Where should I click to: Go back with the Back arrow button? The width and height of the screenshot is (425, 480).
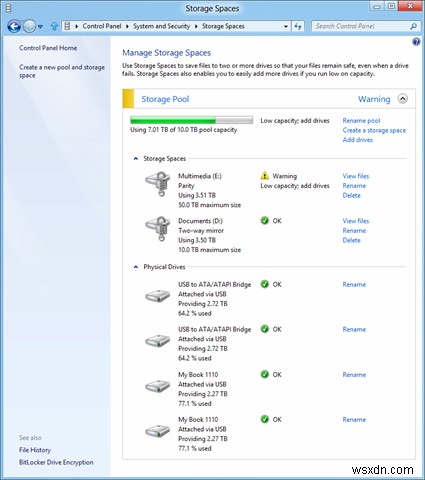[x=14, y=26]
